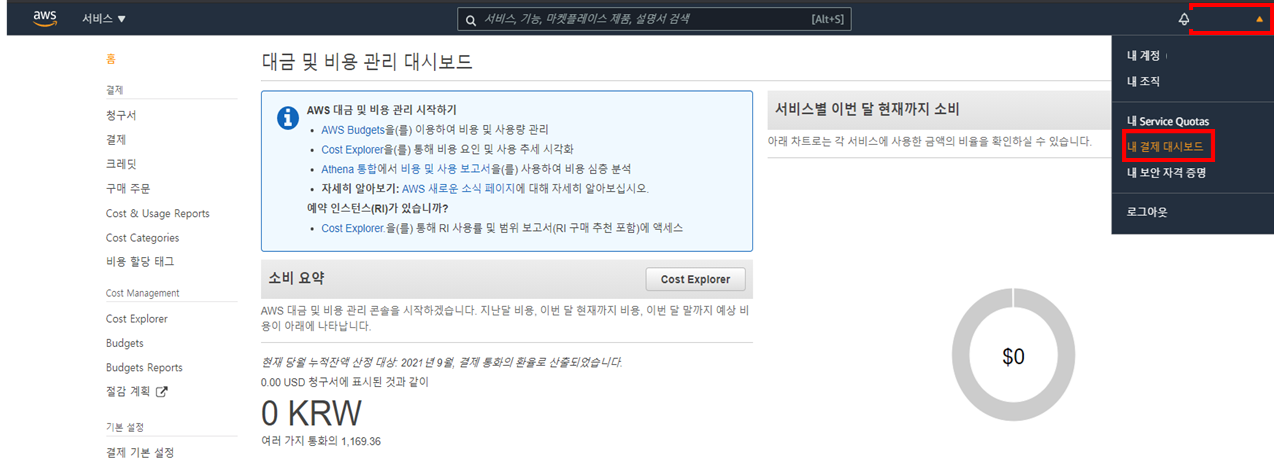This screenshot has width=1274, height=459.
Task: Choose 로그아웃 to sign out
Action: point(1147,212)
